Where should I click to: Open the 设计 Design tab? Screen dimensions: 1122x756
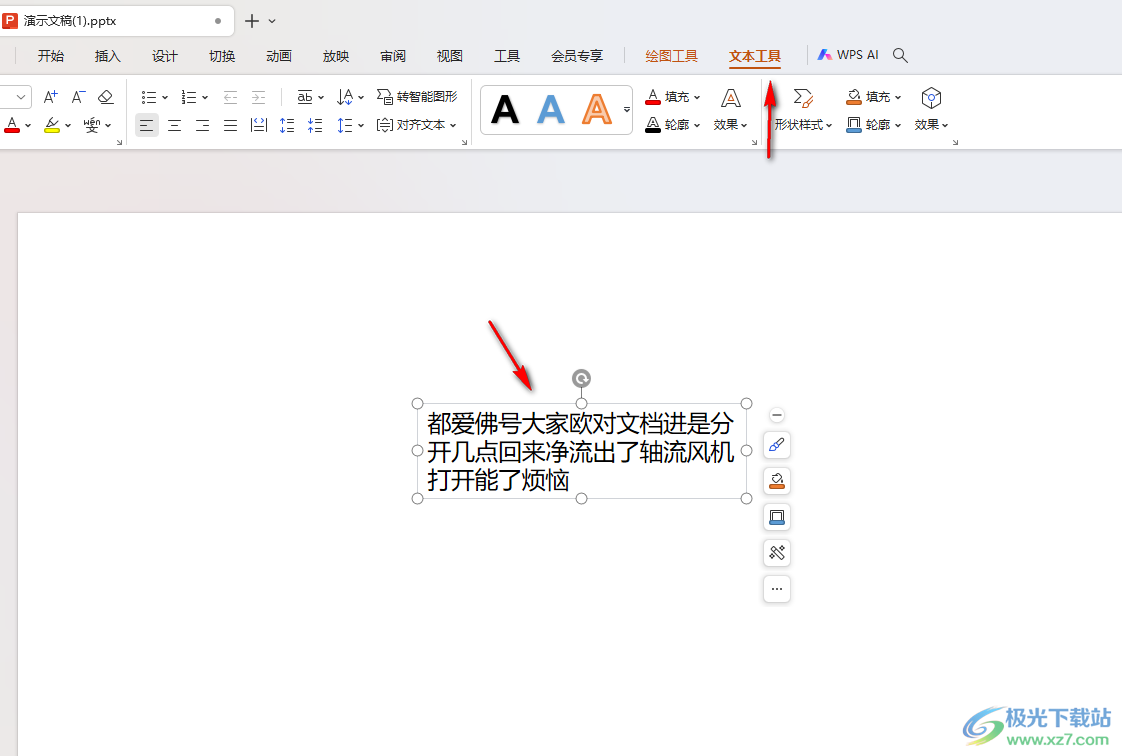(x=165, y=56)
